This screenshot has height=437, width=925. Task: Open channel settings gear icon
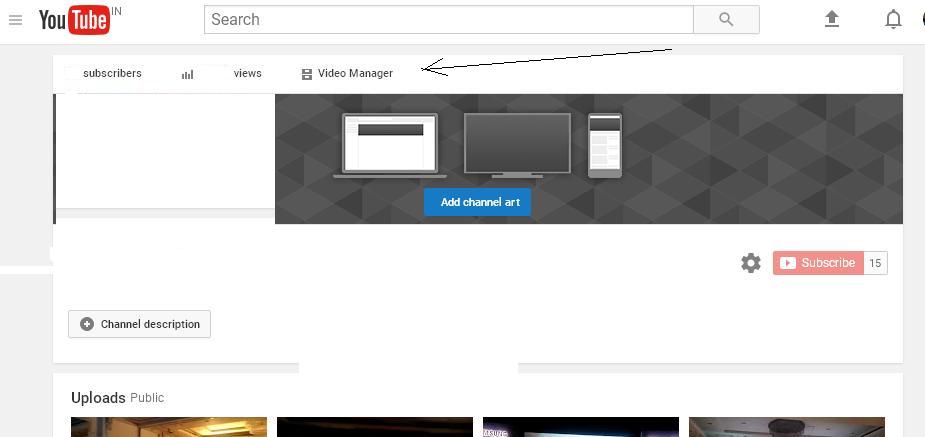point(751,262)
